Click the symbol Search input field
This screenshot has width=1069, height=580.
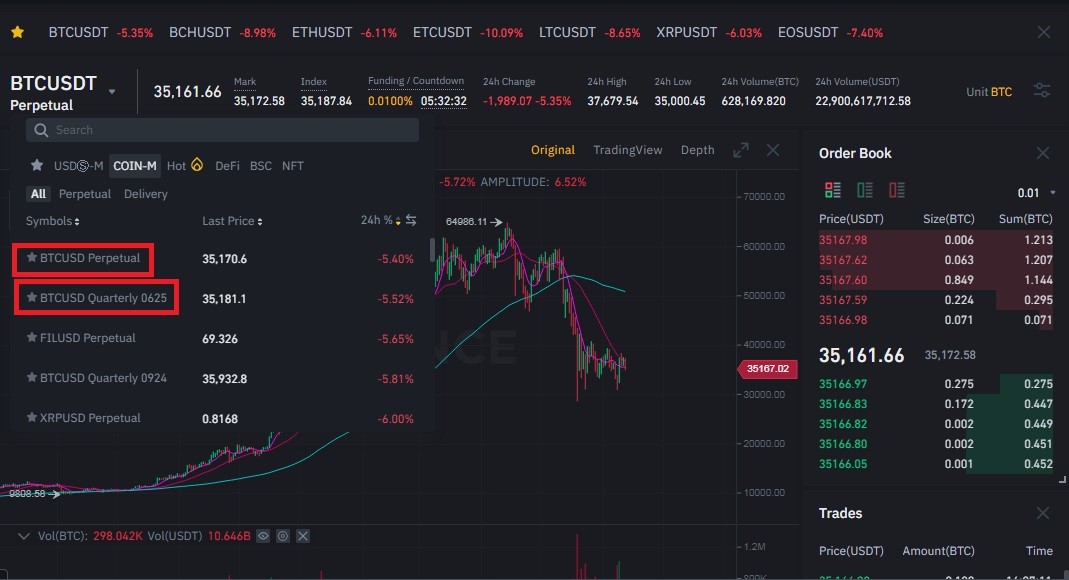(x=222, y=129)
